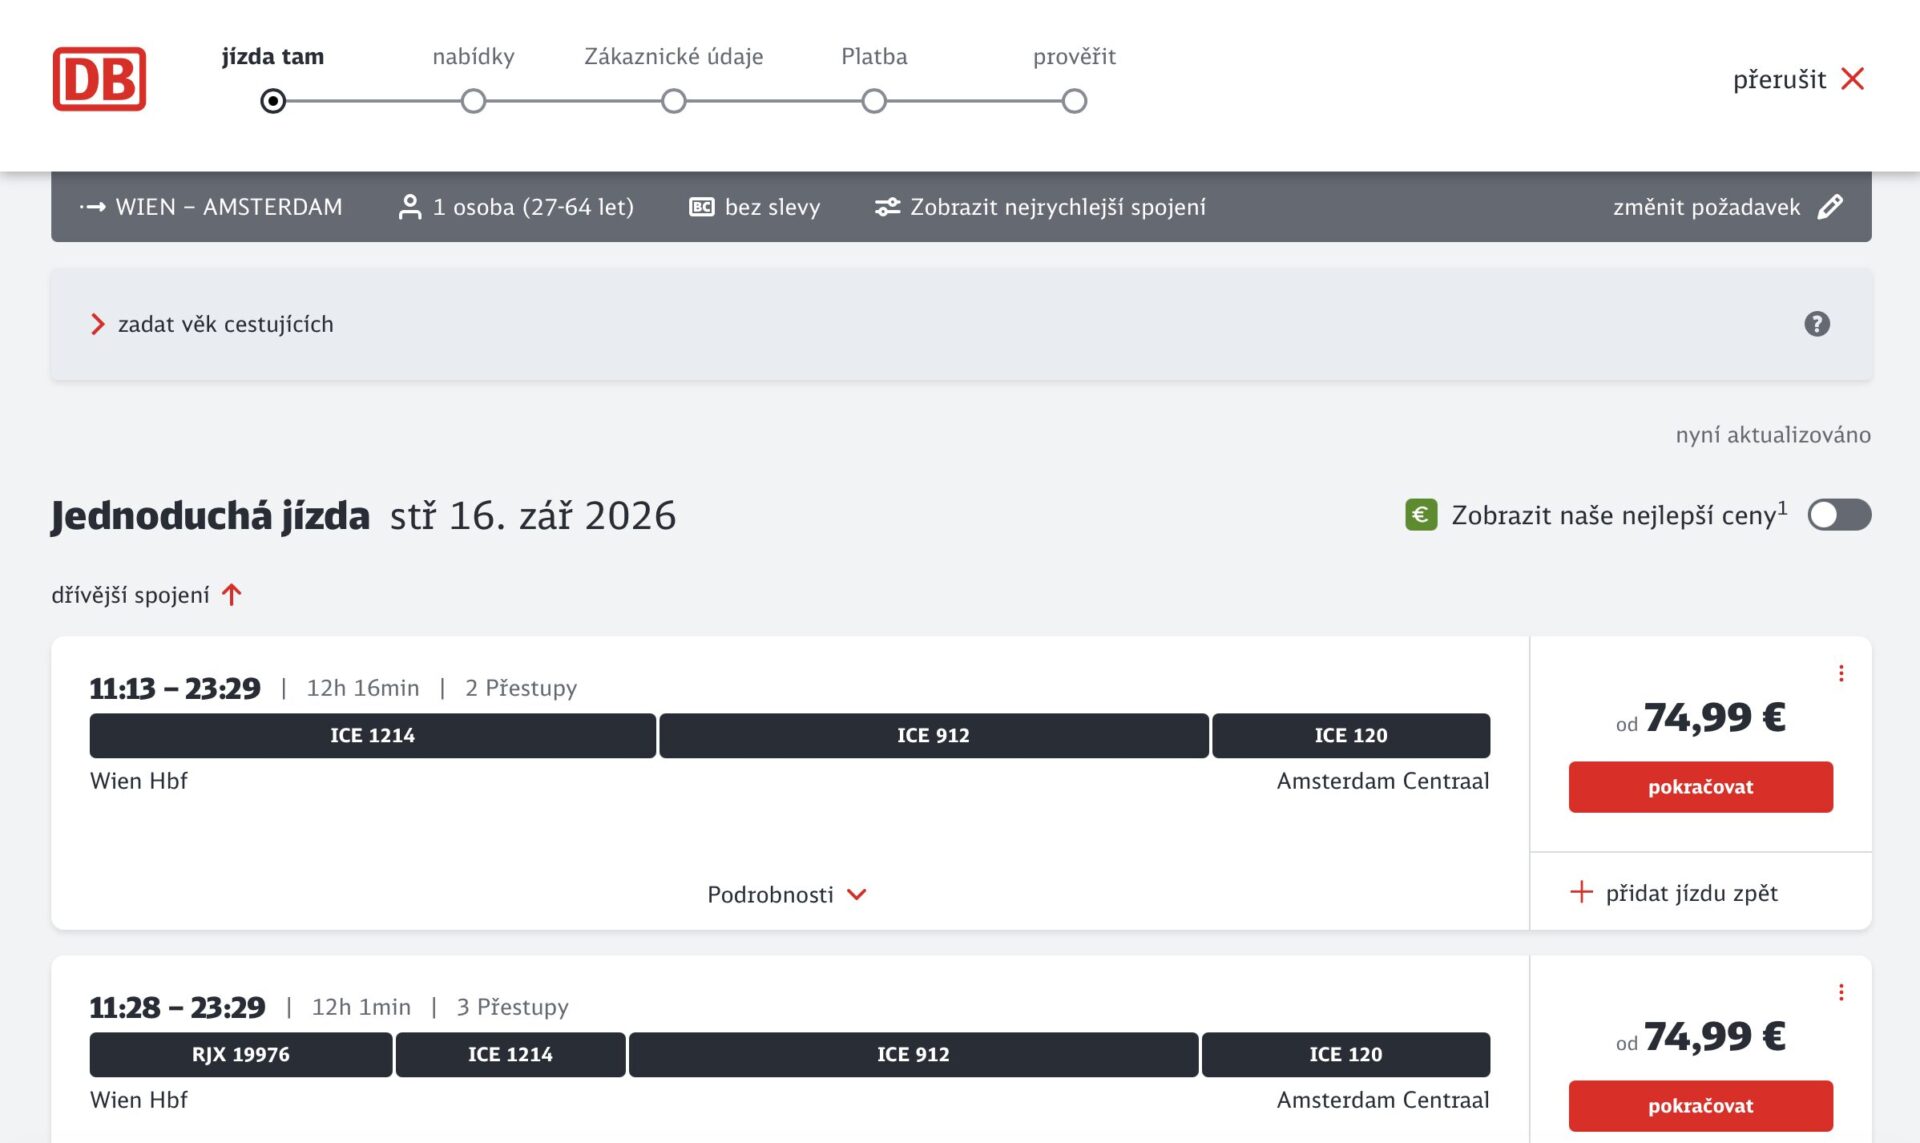The image size is (1920, 1143).
Task: Select the prověřit step
Action: coord(1075,57)
